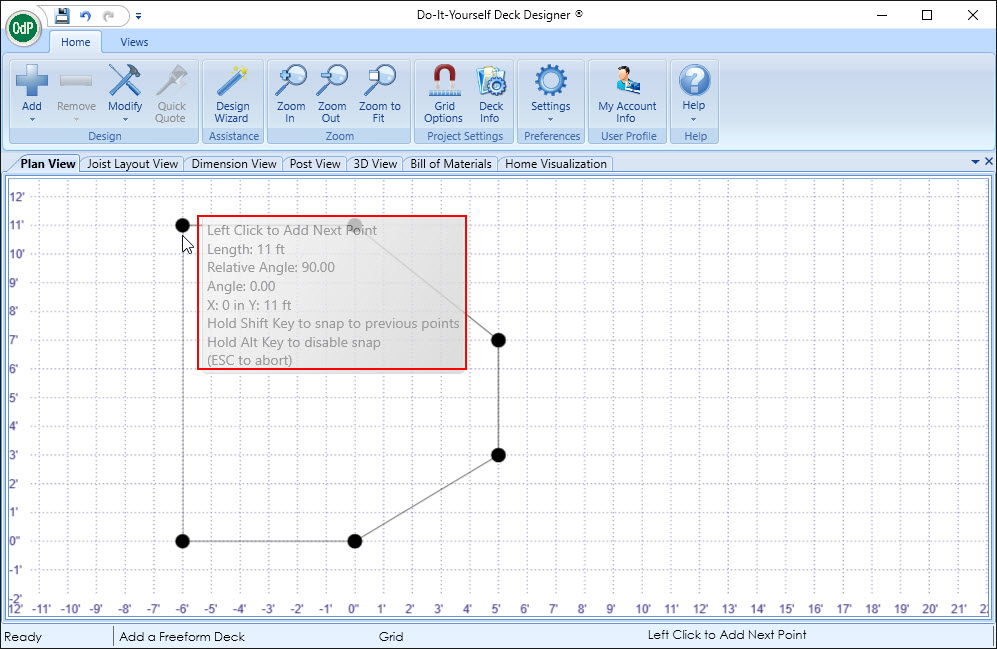The height and width of the screenshot is (649, 997).
Task: Undo last action in quick access toolbar
Action: [x=85, y=16]
